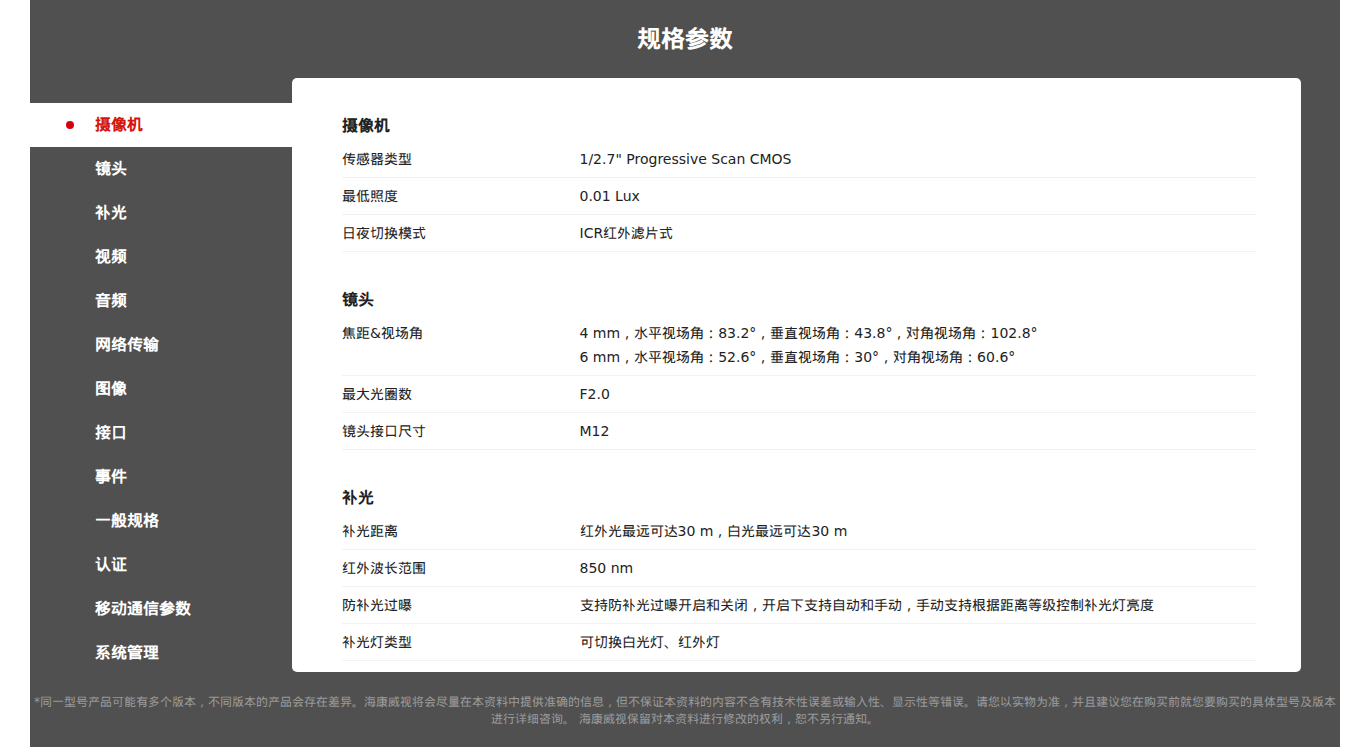
Task: Click the footer disclaimer about 海康威视
Action: pos(685,710)
